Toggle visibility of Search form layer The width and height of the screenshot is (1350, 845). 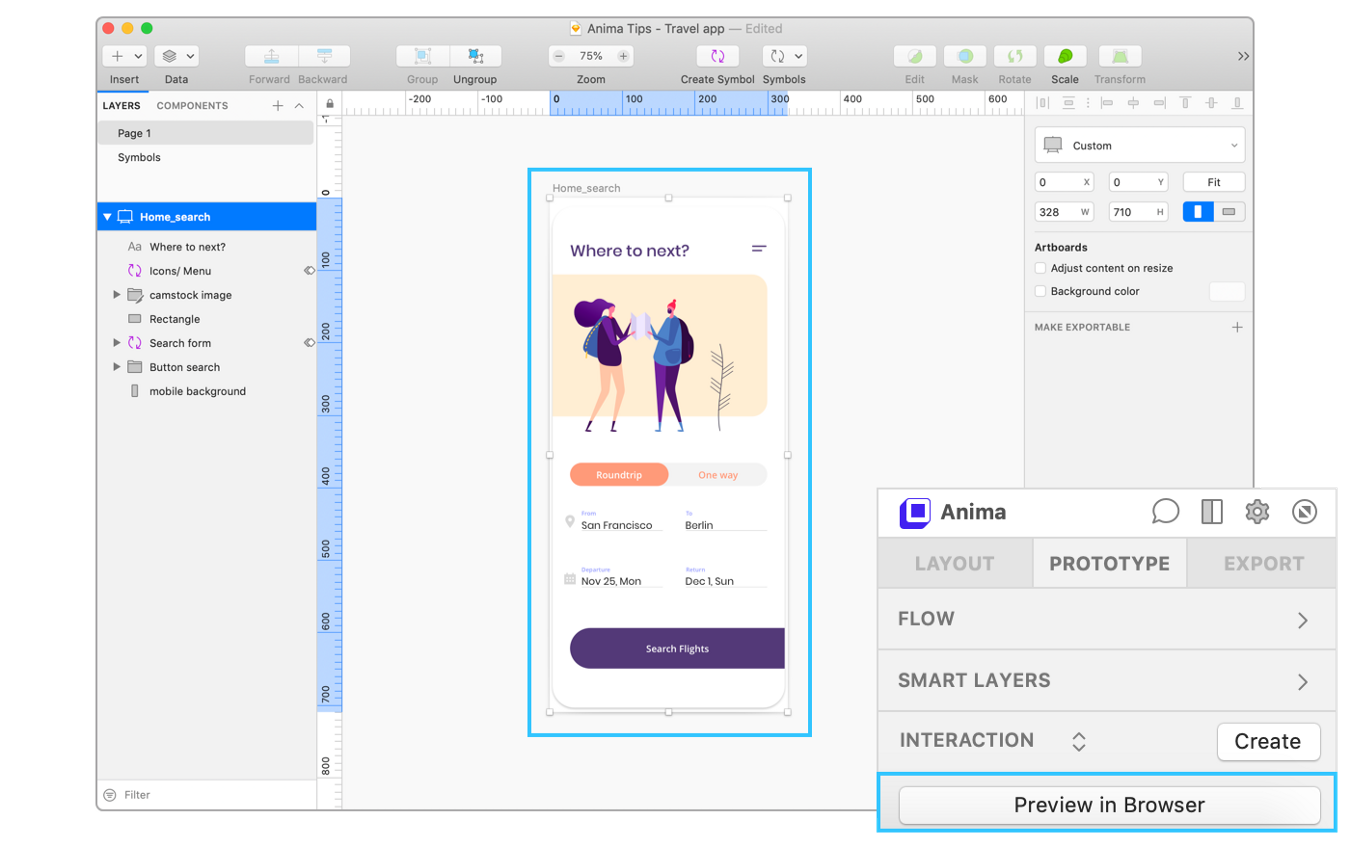[x=309, y=343]
